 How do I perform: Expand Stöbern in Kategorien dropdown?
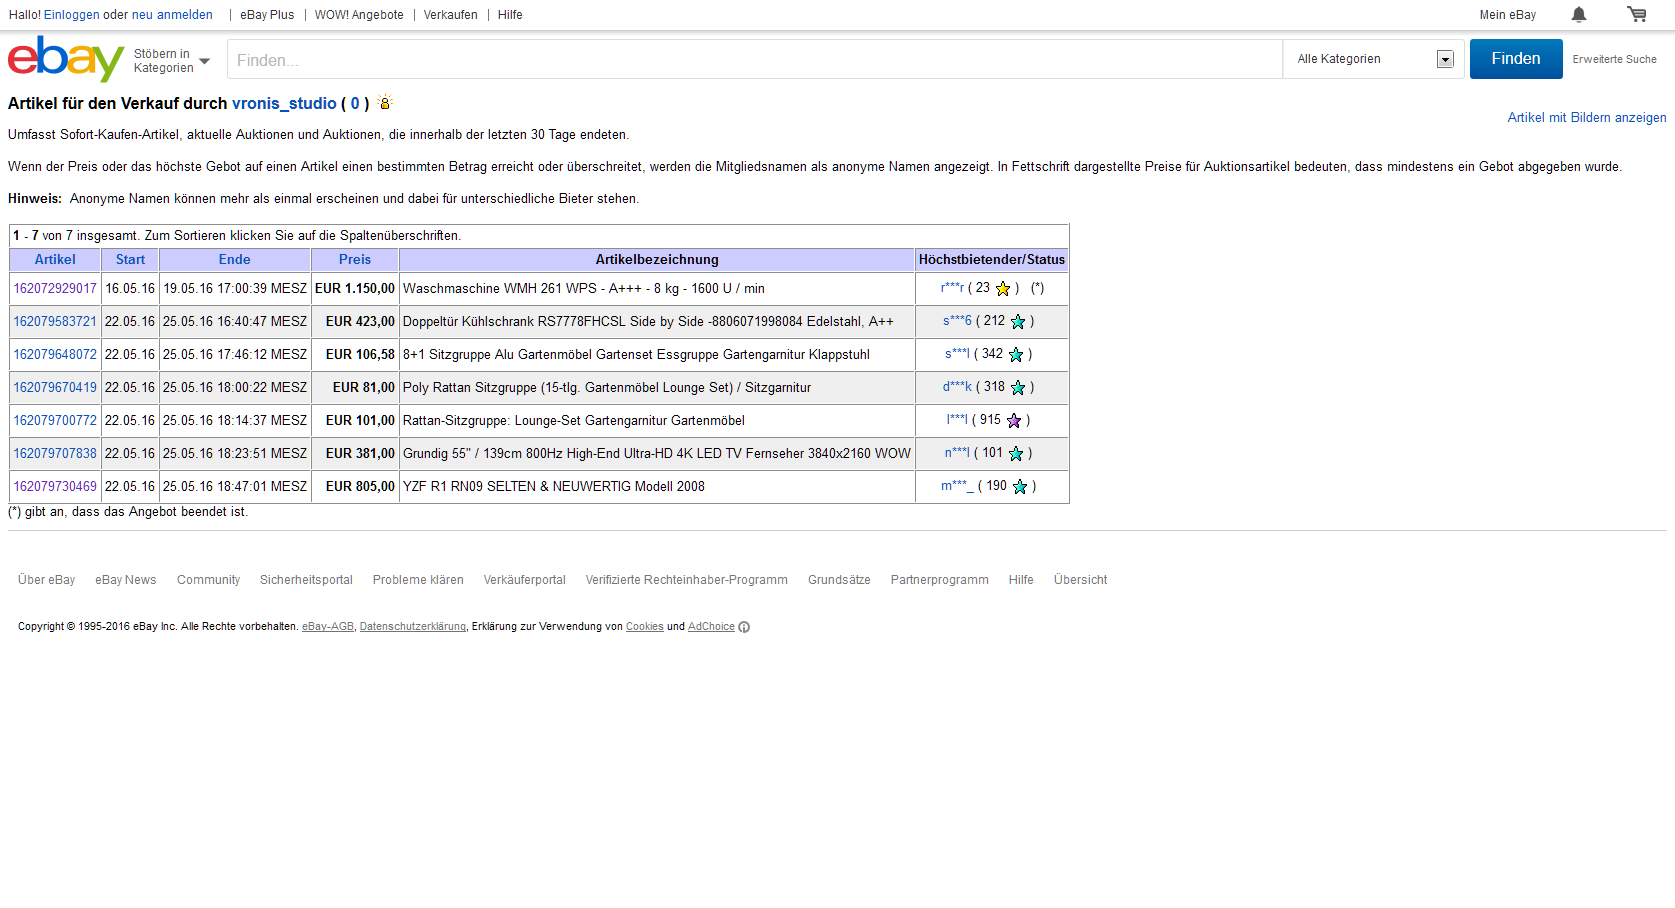click(x=172, y=61)
